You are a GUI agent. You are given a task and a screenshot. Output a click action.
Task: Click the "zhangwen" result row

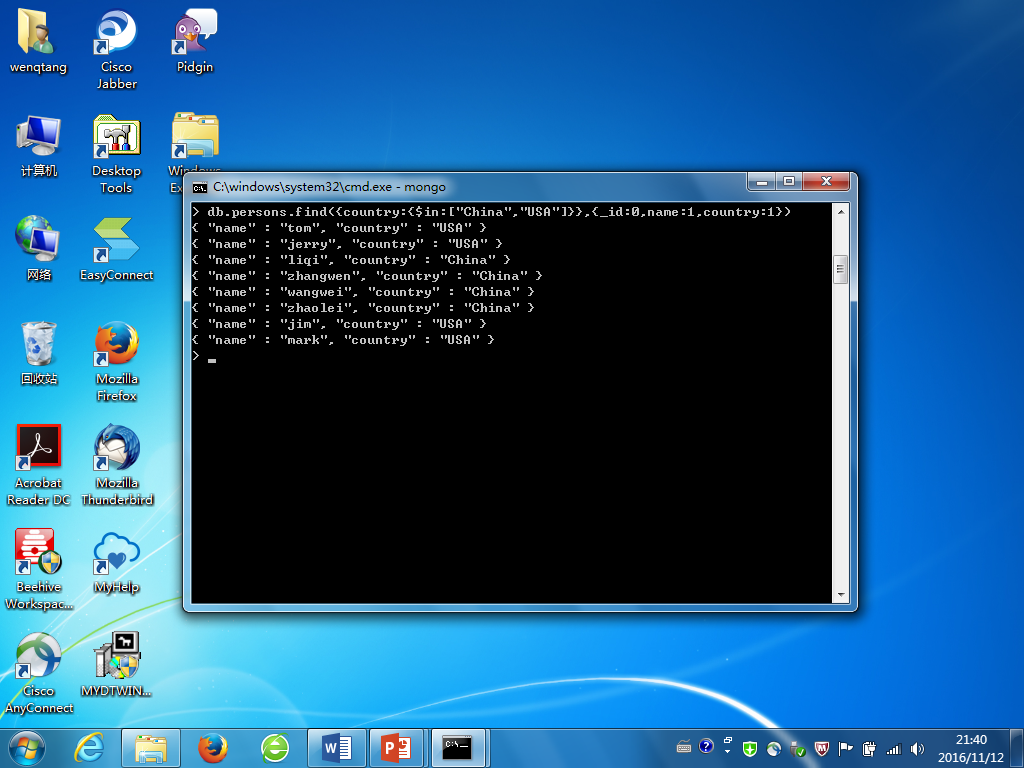pyautogui.click(x=367, y=276)
